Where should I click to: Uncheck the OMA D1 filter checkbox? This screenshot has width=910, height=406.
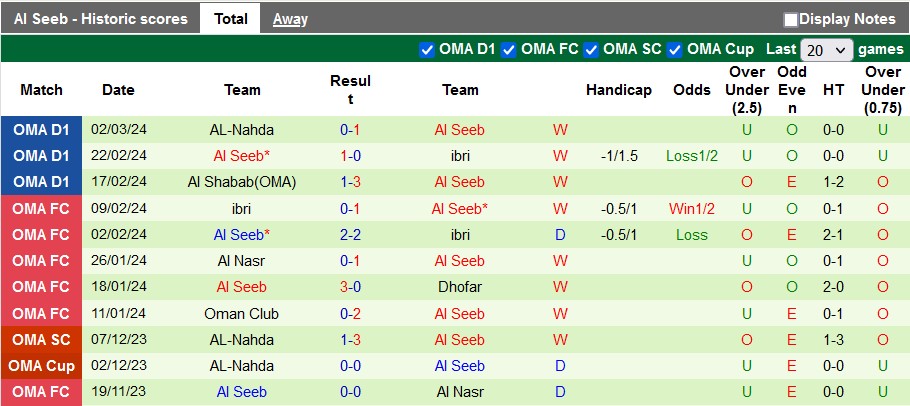(427, 49)
